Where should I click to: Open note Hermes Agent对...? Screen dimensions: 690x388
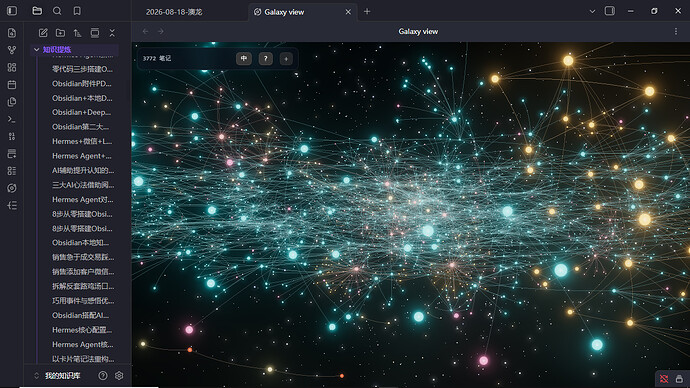tap(83, 199)
